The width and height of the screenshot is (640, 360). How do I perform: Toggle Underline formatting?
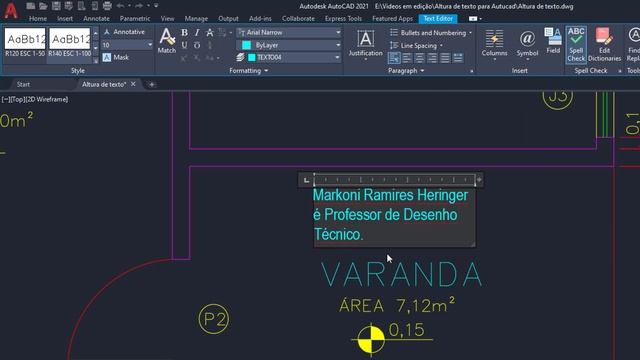184,45
